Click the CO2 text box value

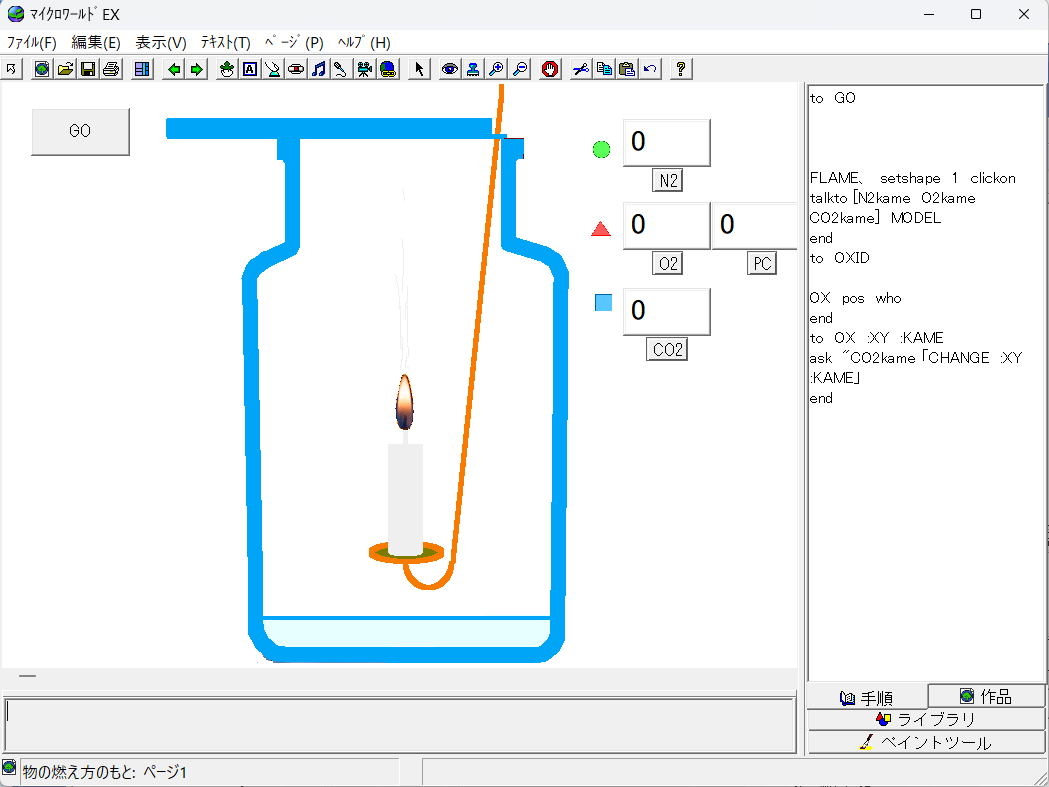tap(666, 311)
